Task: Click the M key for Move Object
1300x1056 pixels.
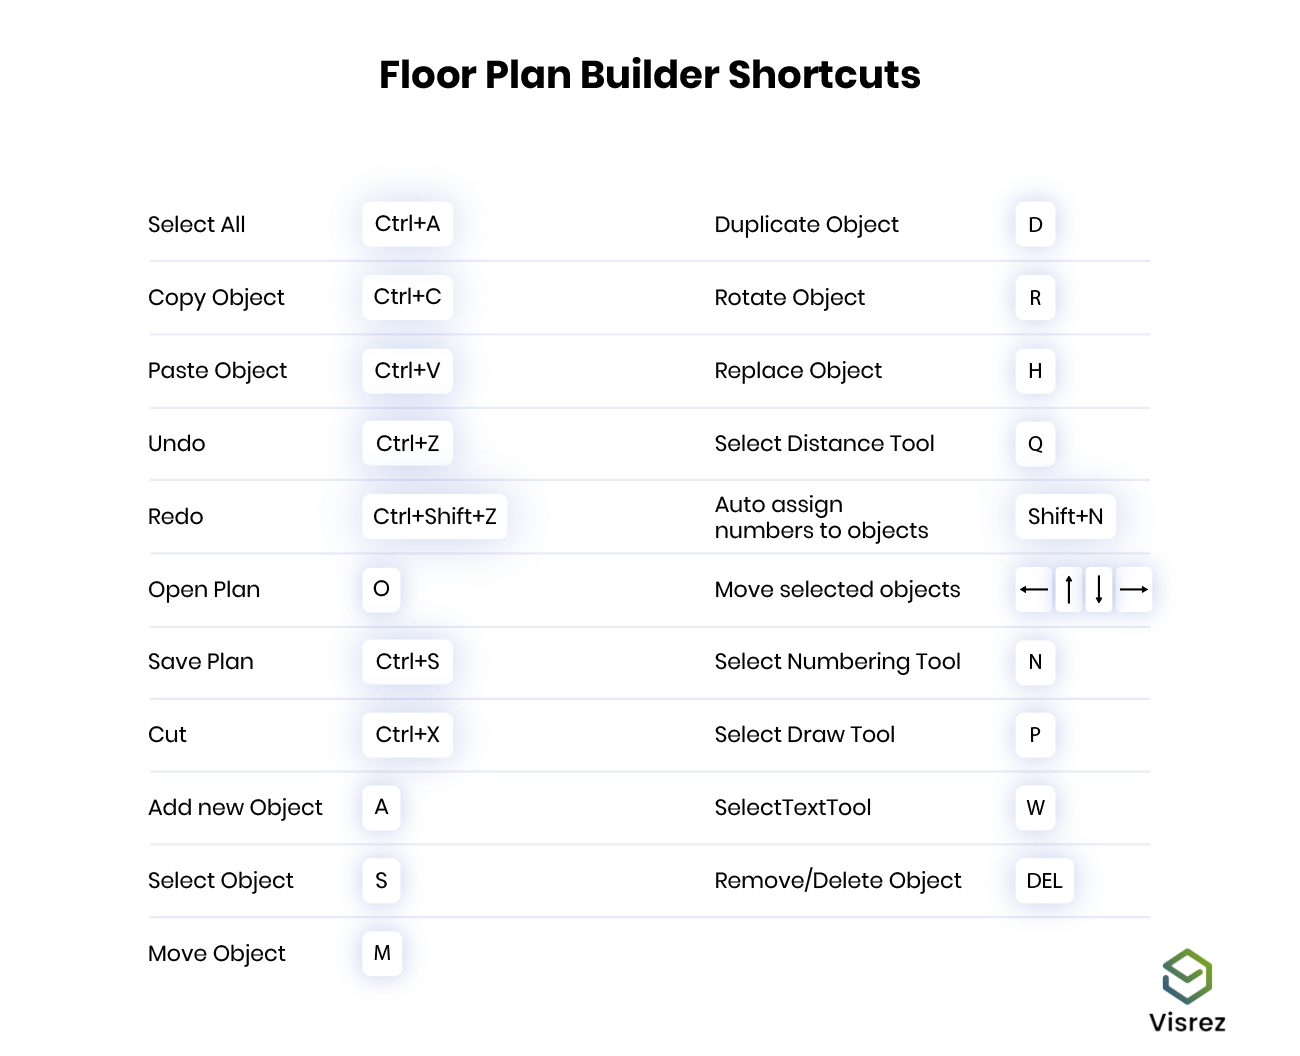Action: point(382,953)
